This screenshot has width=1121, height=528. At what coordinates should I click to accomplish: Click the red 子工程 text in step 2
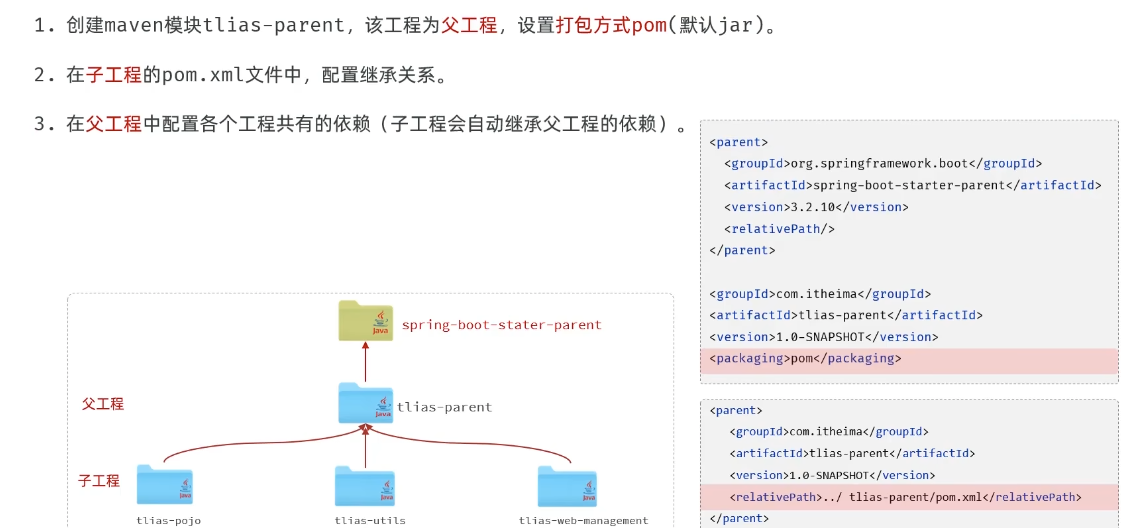coord(114,75)
